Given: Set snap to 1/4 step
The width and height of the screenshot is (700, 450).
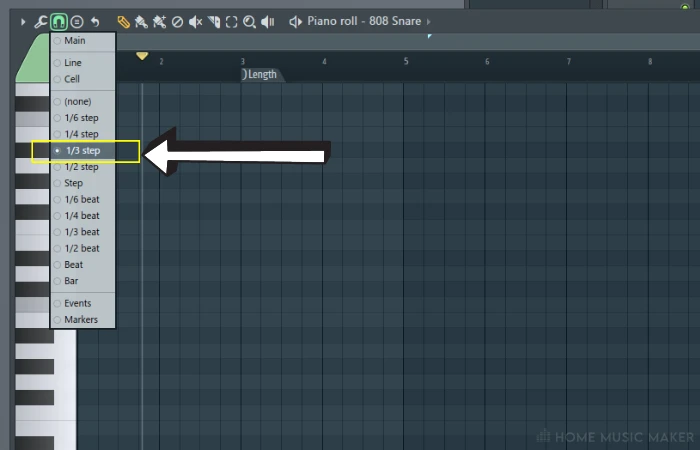Looking at the screenshot, I should click(83, 134).
